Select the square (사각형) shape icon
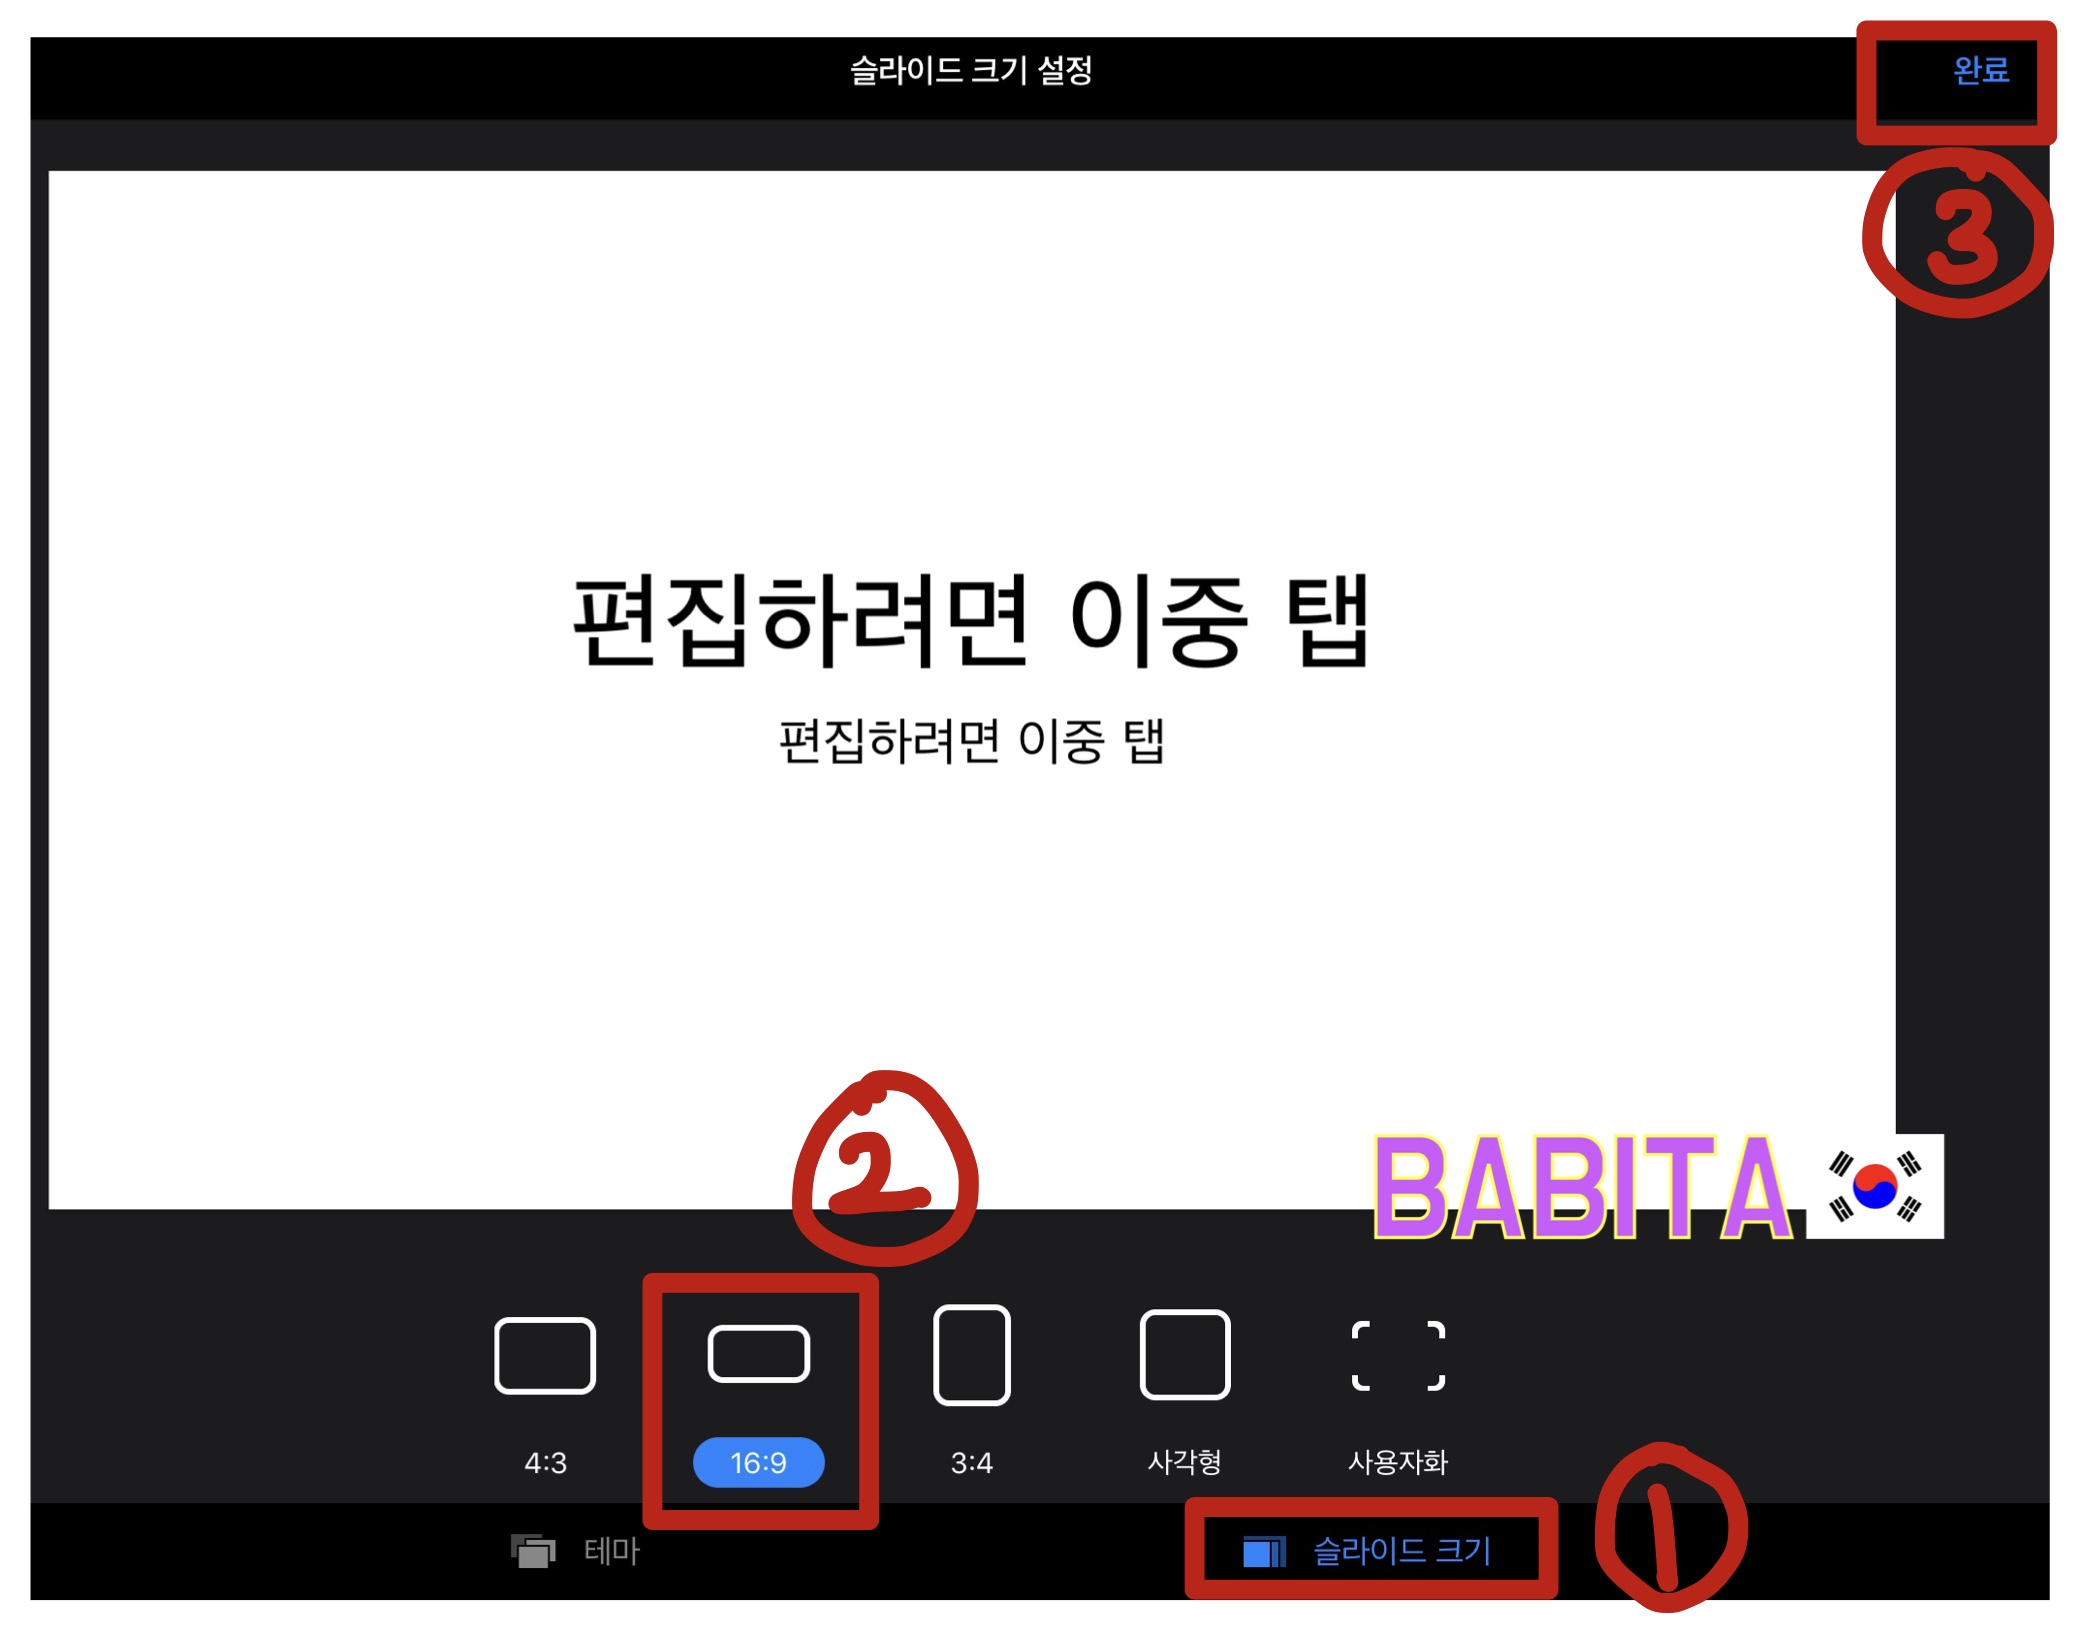 point(1184,1355)
